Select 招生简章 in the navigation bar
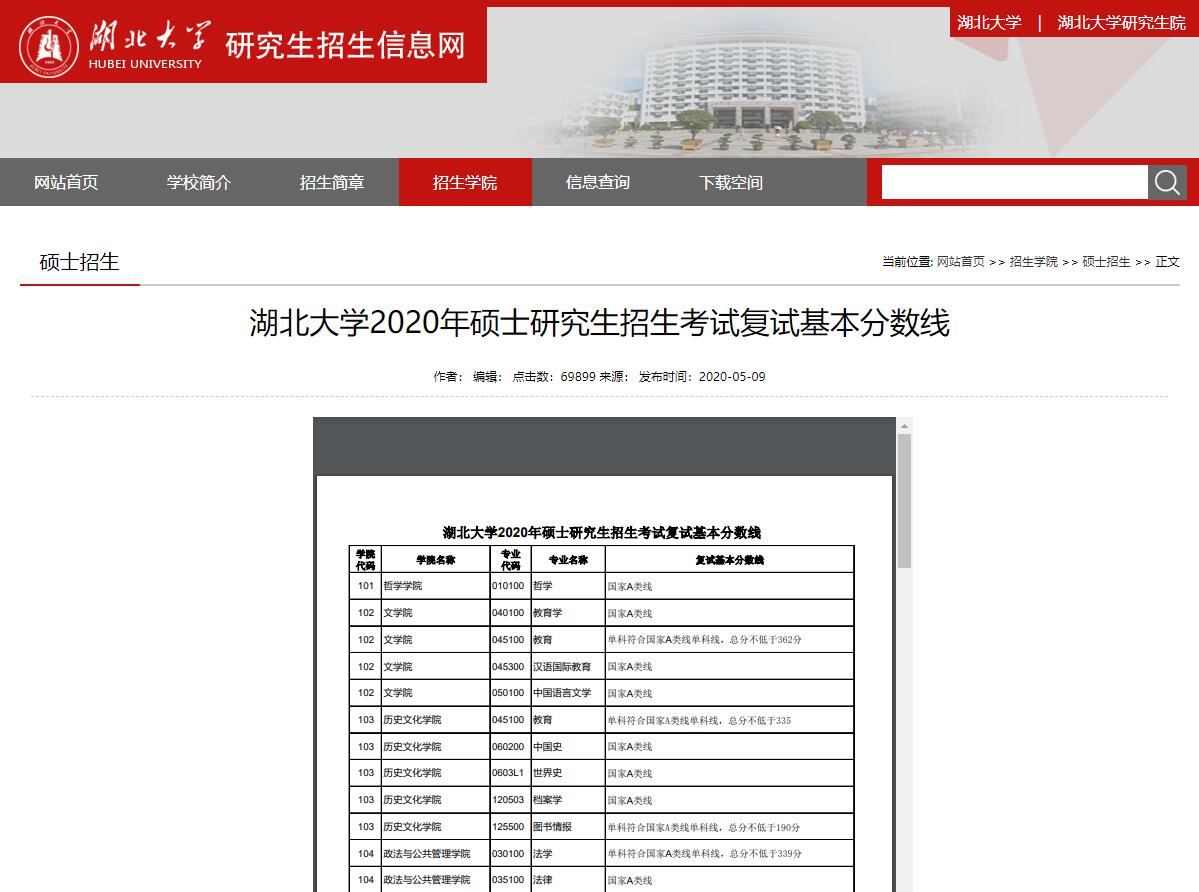Viewport: 1199px width, 892px height. pyautogui.click(x=332, y=182)
